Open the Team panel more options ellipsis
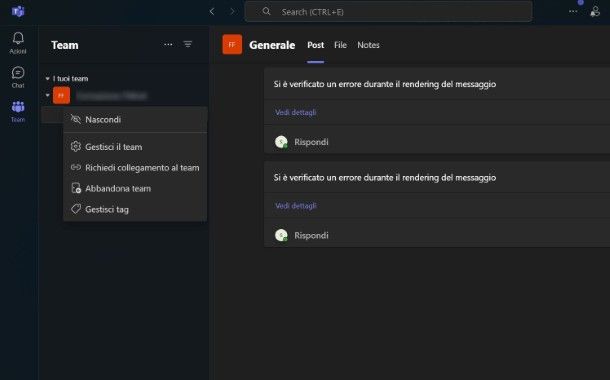The width and height of the screenshot is (610, 380). point(168,45)
